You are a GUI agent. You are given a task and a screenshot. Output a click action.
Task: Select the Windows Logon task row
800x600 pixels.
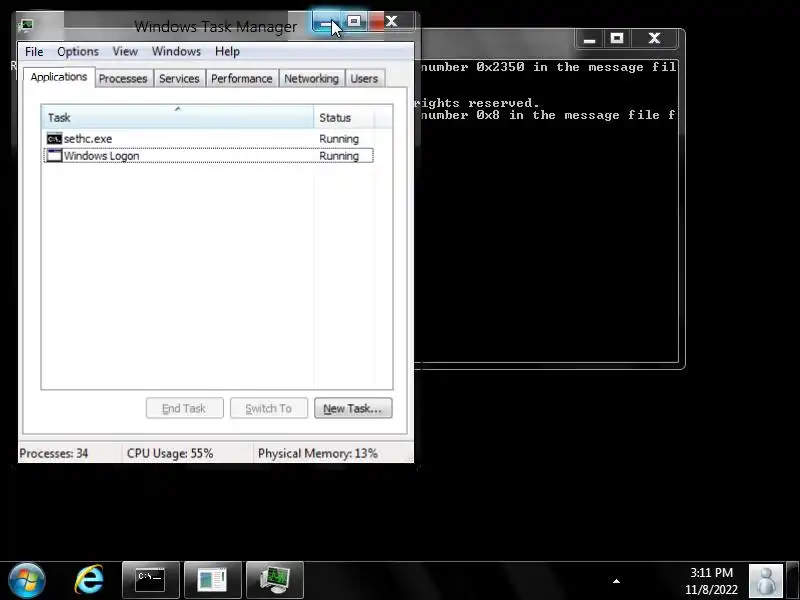coord(209,156)
